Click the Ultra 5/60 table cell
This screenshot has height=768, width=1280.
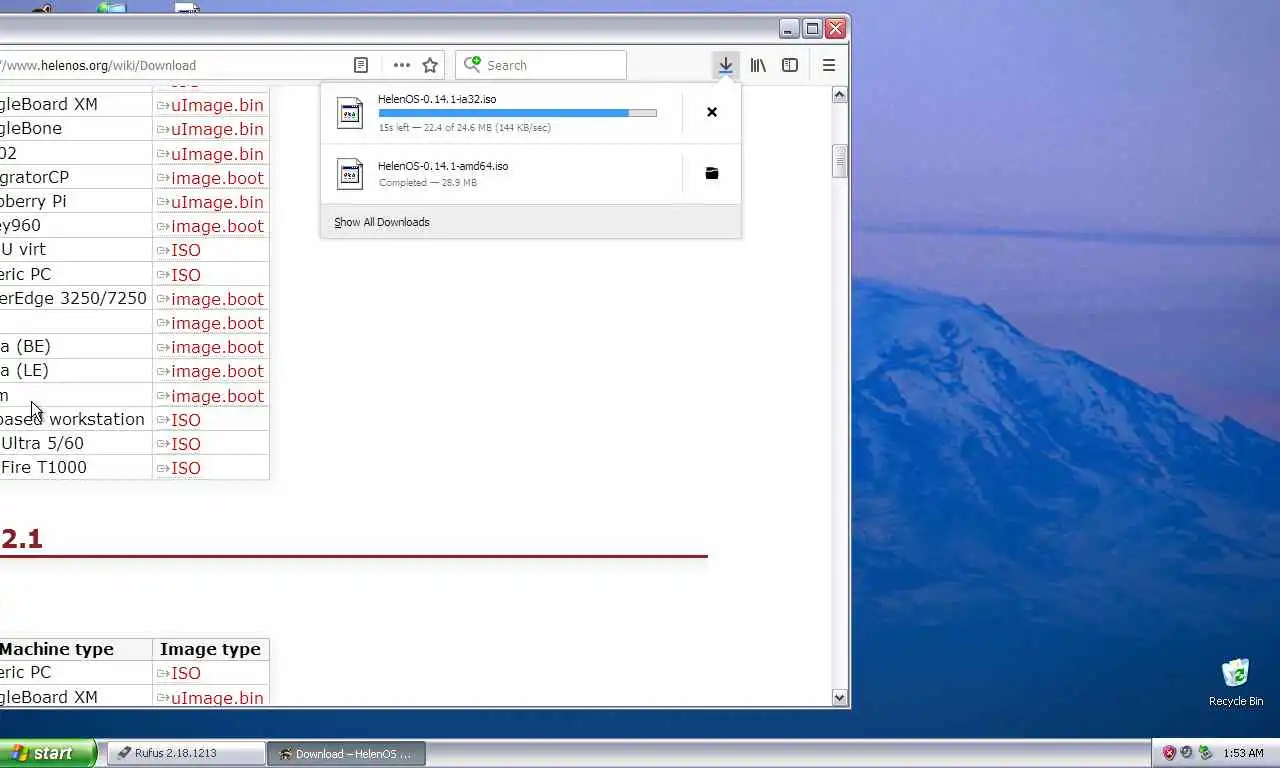point(75,443)
